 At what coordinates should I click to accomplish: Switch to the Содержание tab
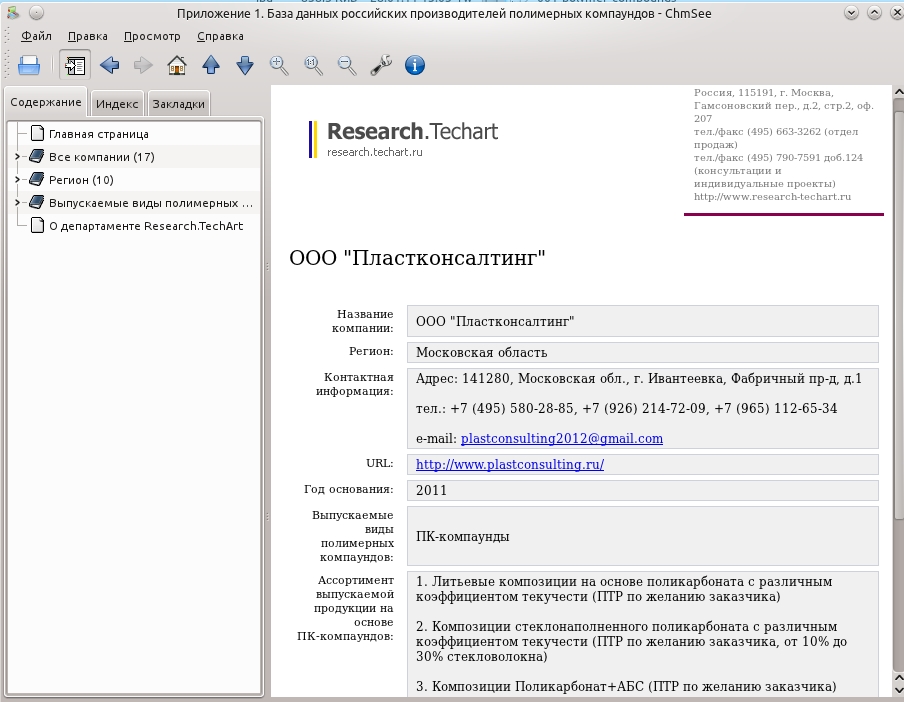tap(46, 102)
